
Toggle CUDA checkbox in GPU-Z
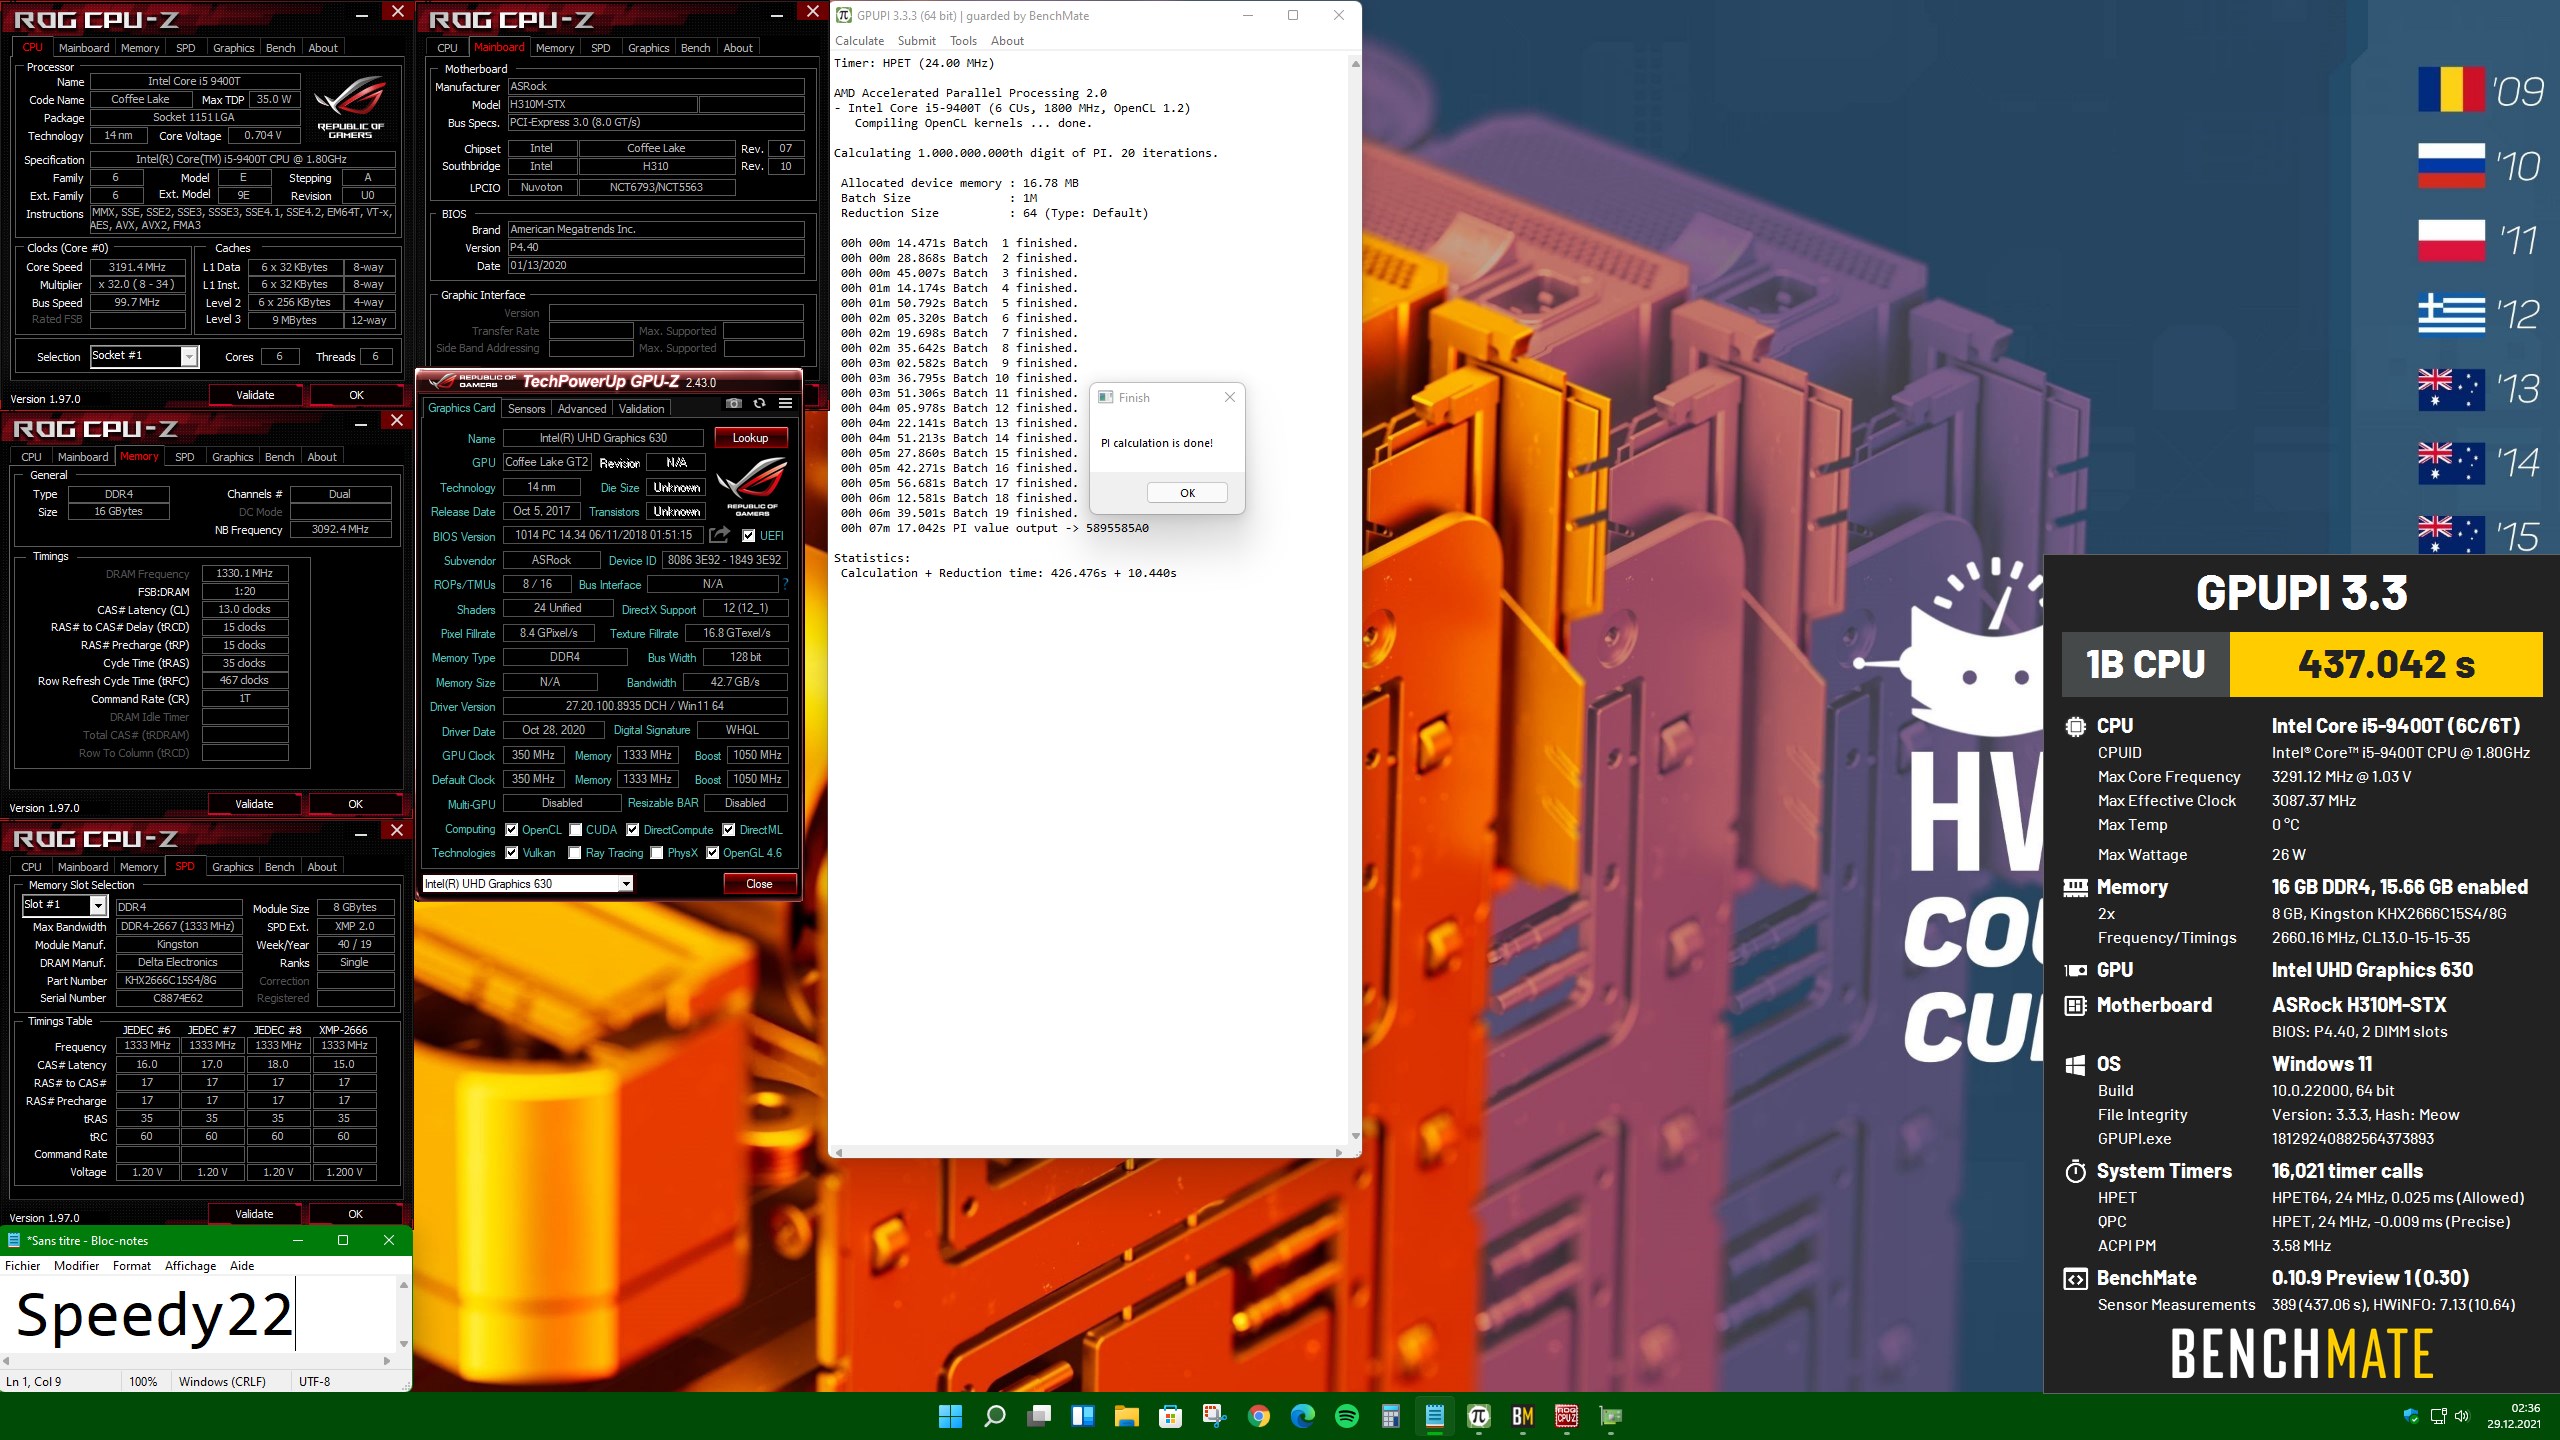[576, 830]
